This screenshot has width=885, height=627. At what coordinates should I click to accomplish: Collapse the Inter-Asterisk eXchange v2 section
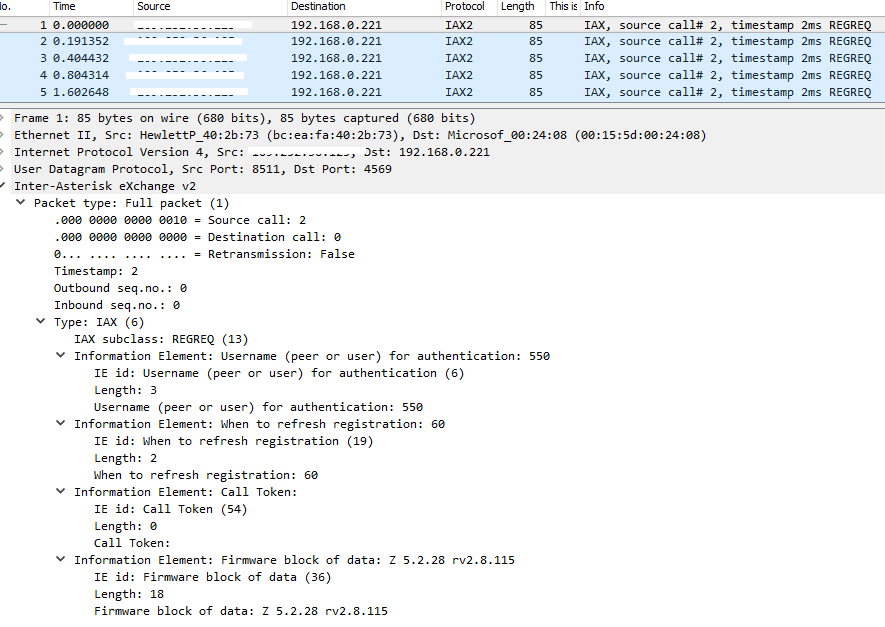(x=5, y=186)
